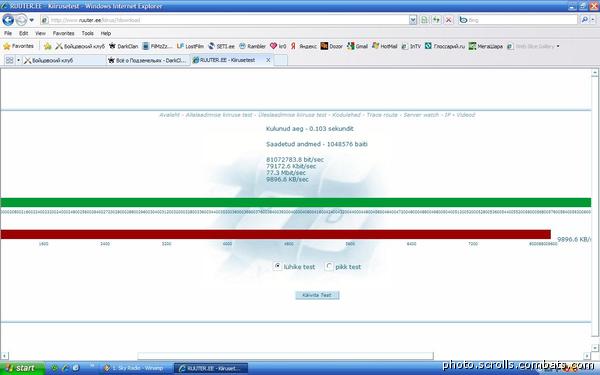Open the Help menu
Viewport: 600px width, 375px height.
[x=106, y=33]
